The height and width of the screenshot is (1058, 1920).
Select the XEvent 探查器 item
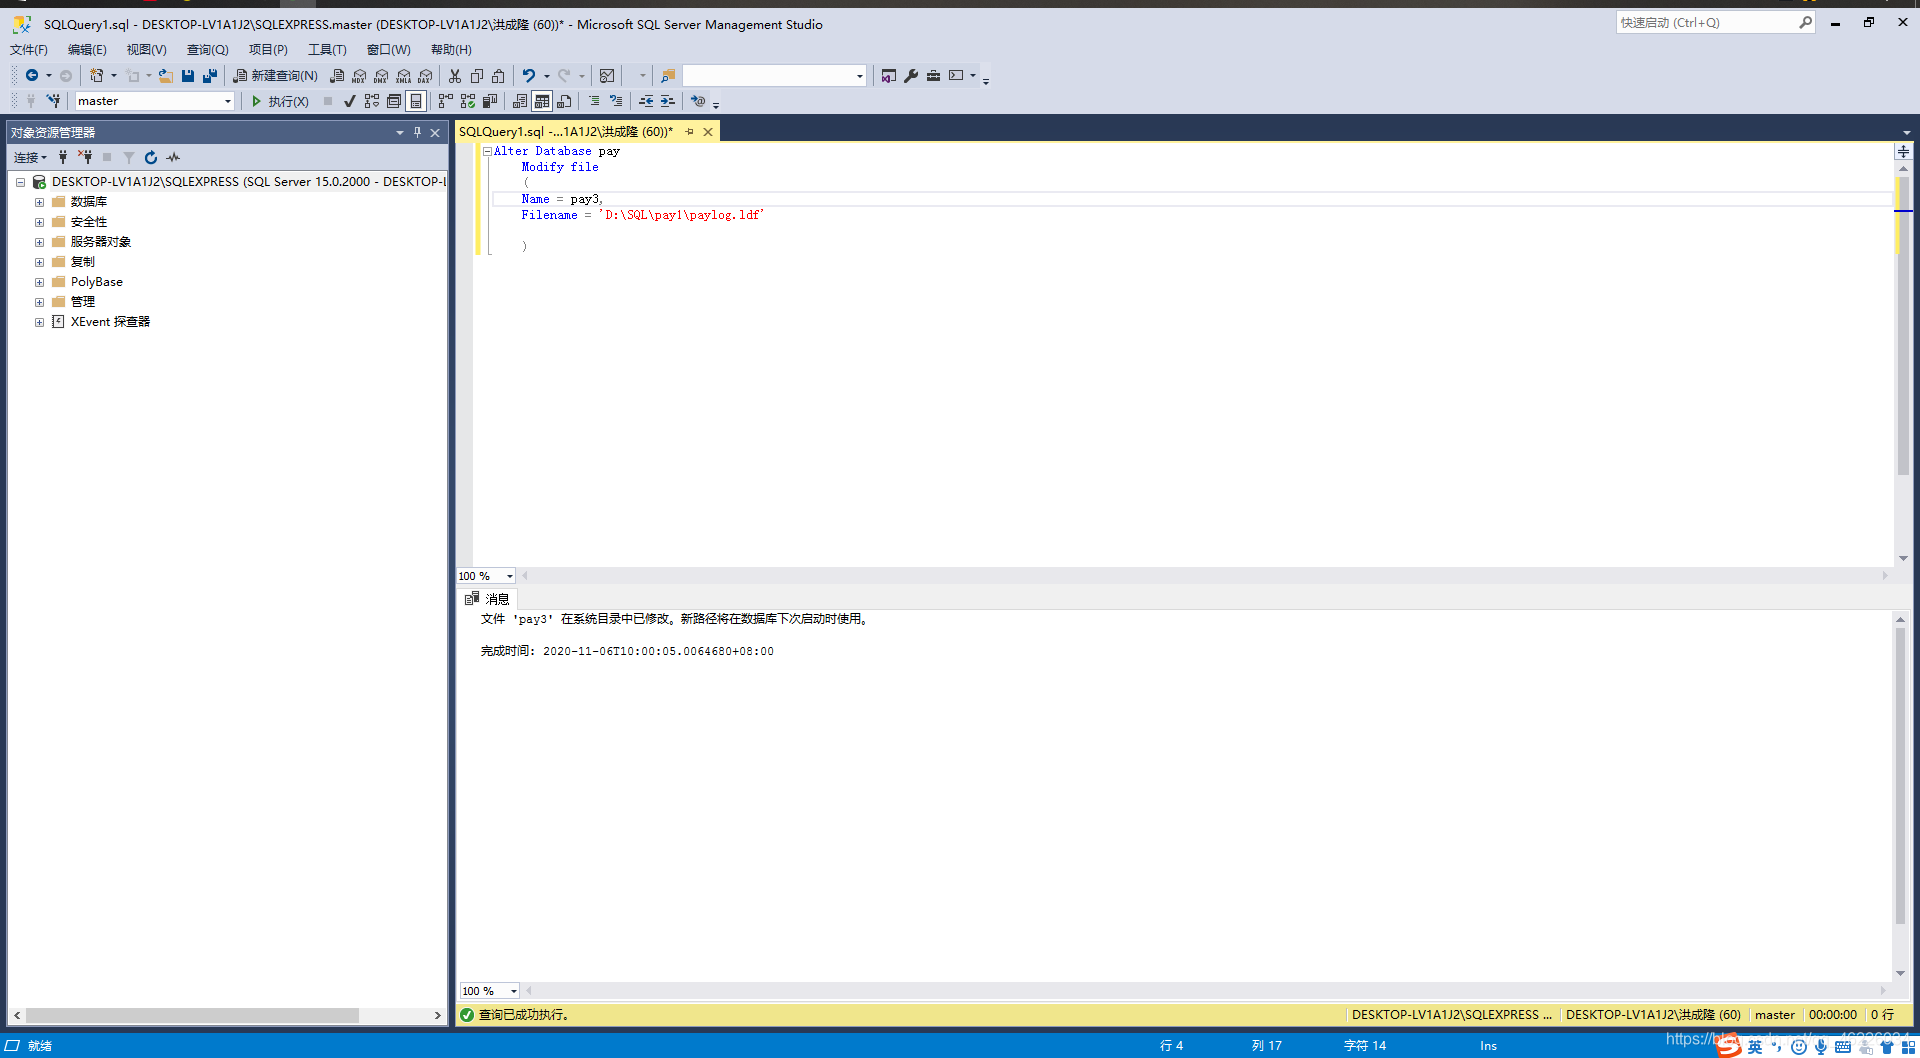[110, 322]
